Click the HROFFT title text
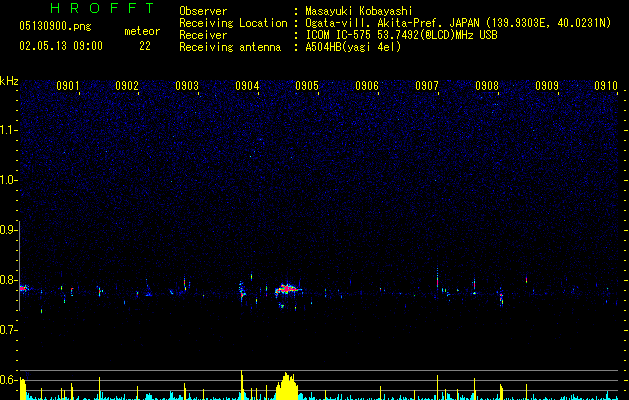 [x=103, y=8]
